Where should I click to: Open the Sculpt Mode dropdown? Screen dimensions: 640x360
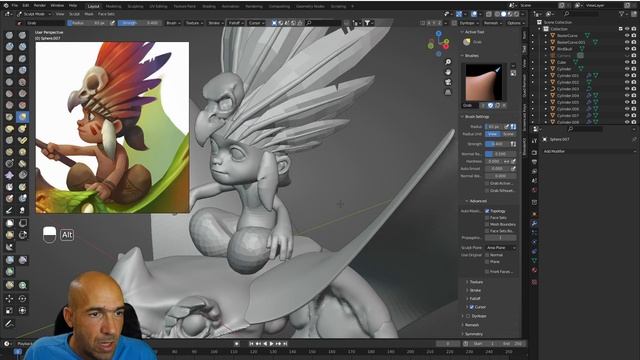click(35, 14)
